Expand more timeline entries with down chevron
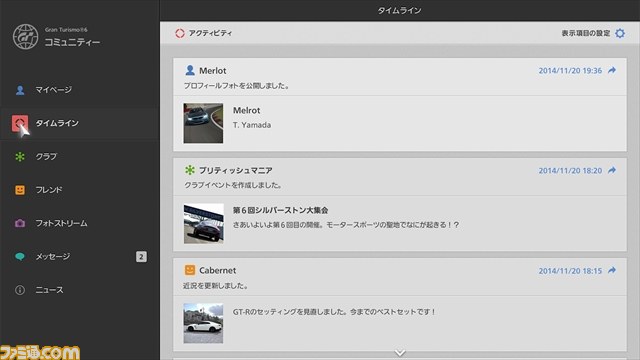Viewport: 640px width, 360px height. (x=400, y=352)
